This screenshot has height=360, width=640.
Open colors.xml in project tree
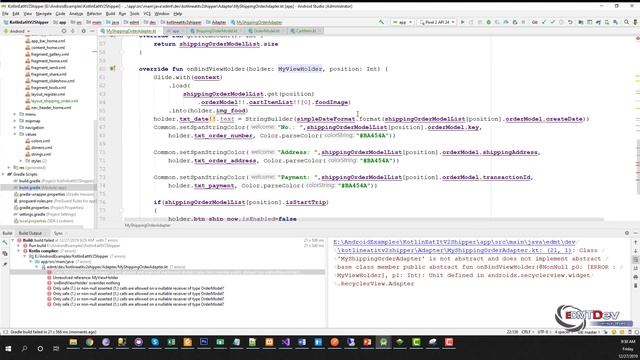[x=40, y=141]
